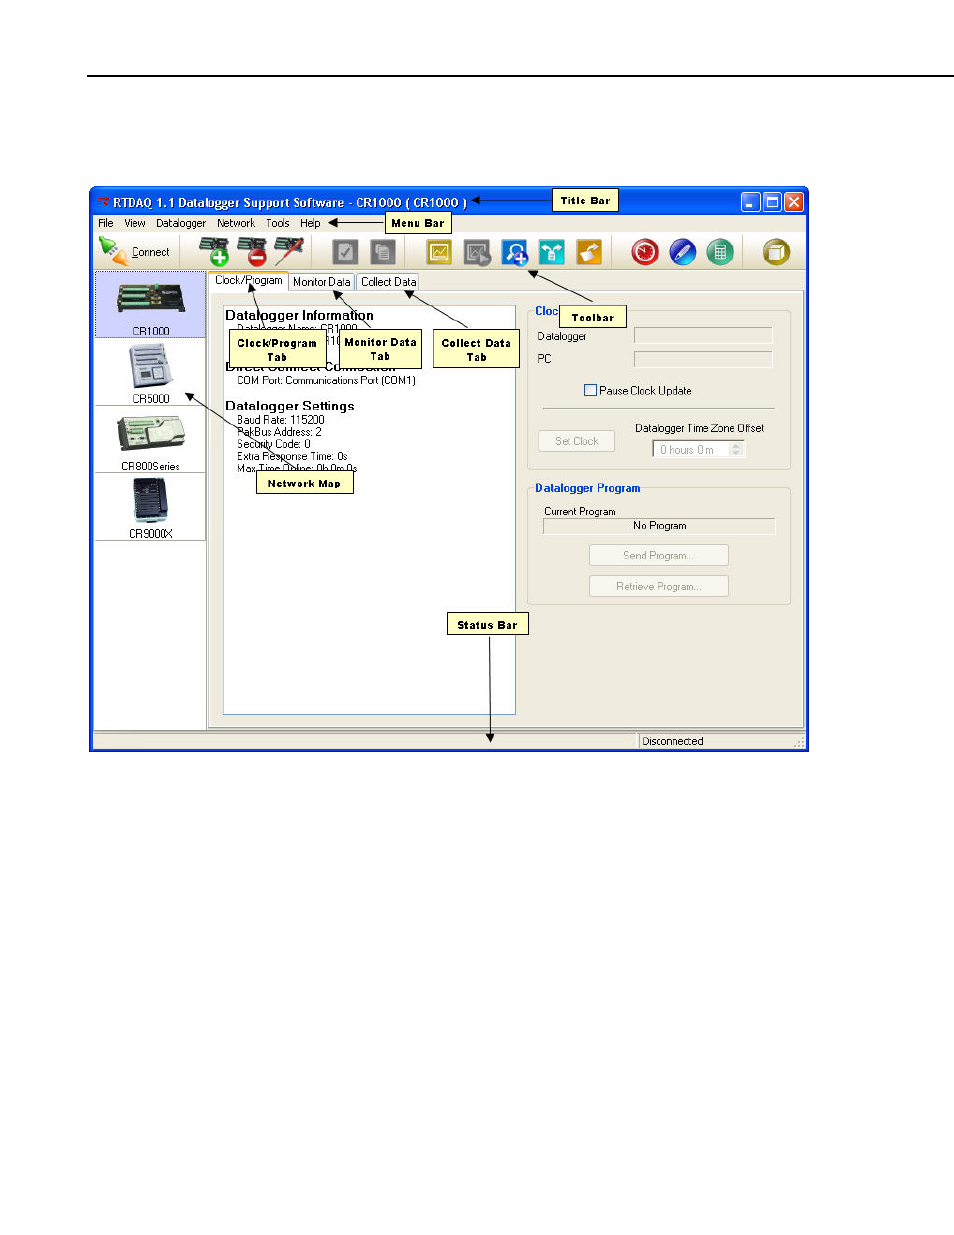Click the datalogger icon with red pen
This screenshot has width=954, height=1235.
(x=289, y=252)
